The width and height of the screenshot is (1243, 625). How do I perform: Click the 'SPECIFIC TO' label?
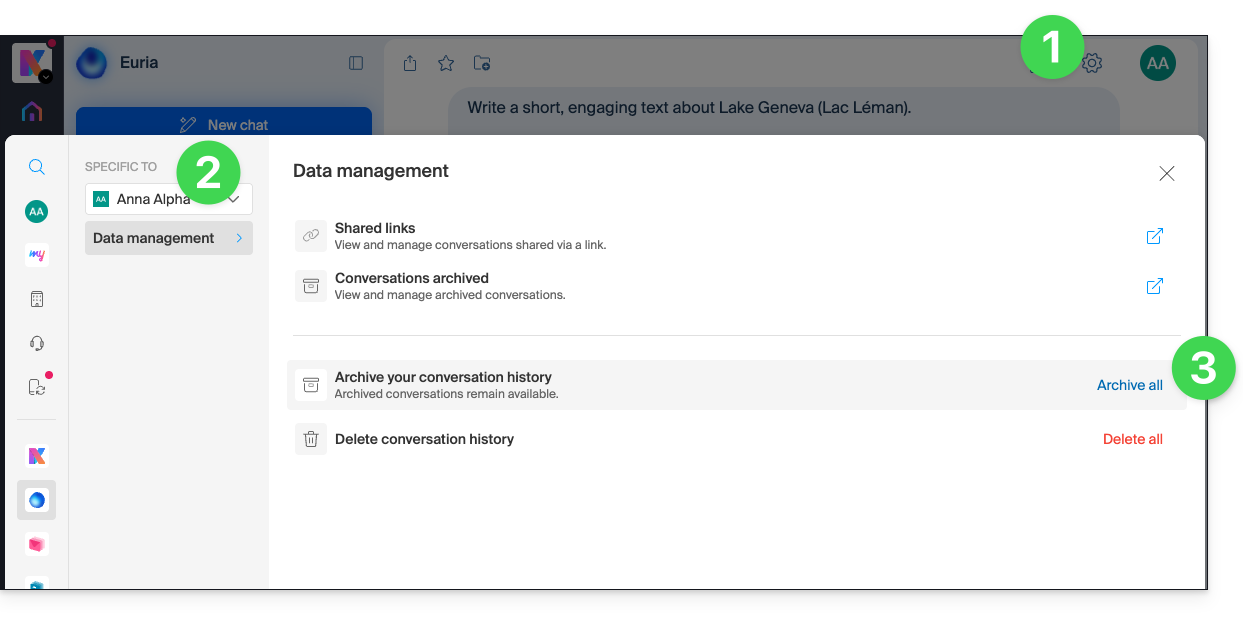coord(121,167)
